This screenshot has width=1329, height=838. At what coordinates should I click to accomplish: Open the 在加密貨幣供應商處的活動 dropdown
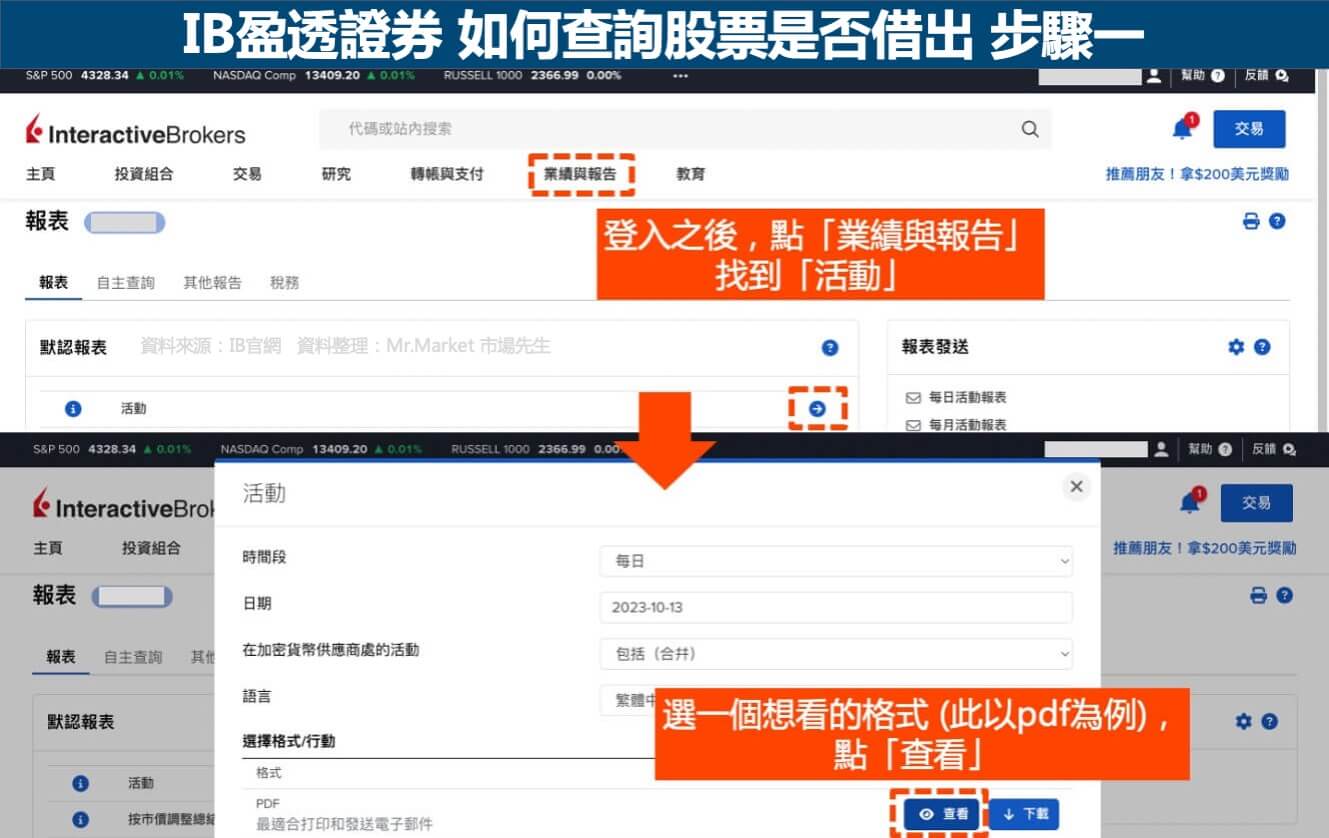pyautogui.click(x=836, y=654)
